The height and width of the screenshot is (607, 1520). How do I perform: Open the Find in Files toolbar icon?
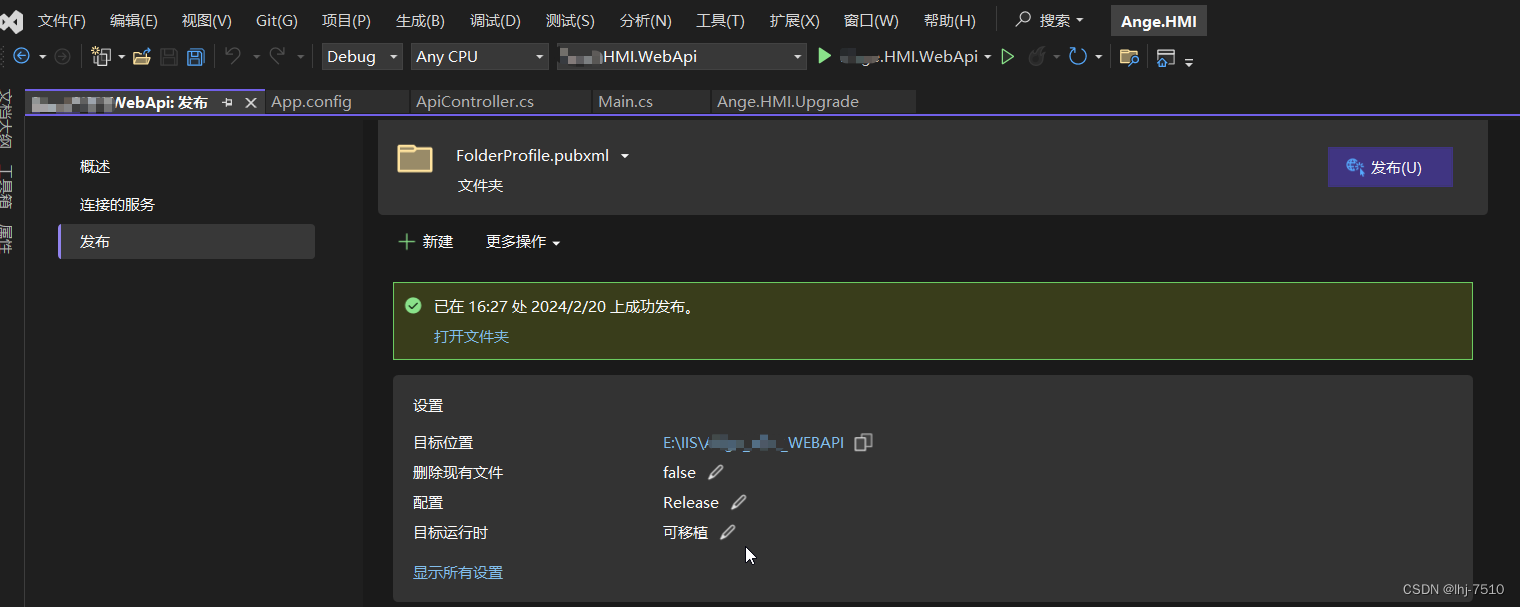[1128, 58]
